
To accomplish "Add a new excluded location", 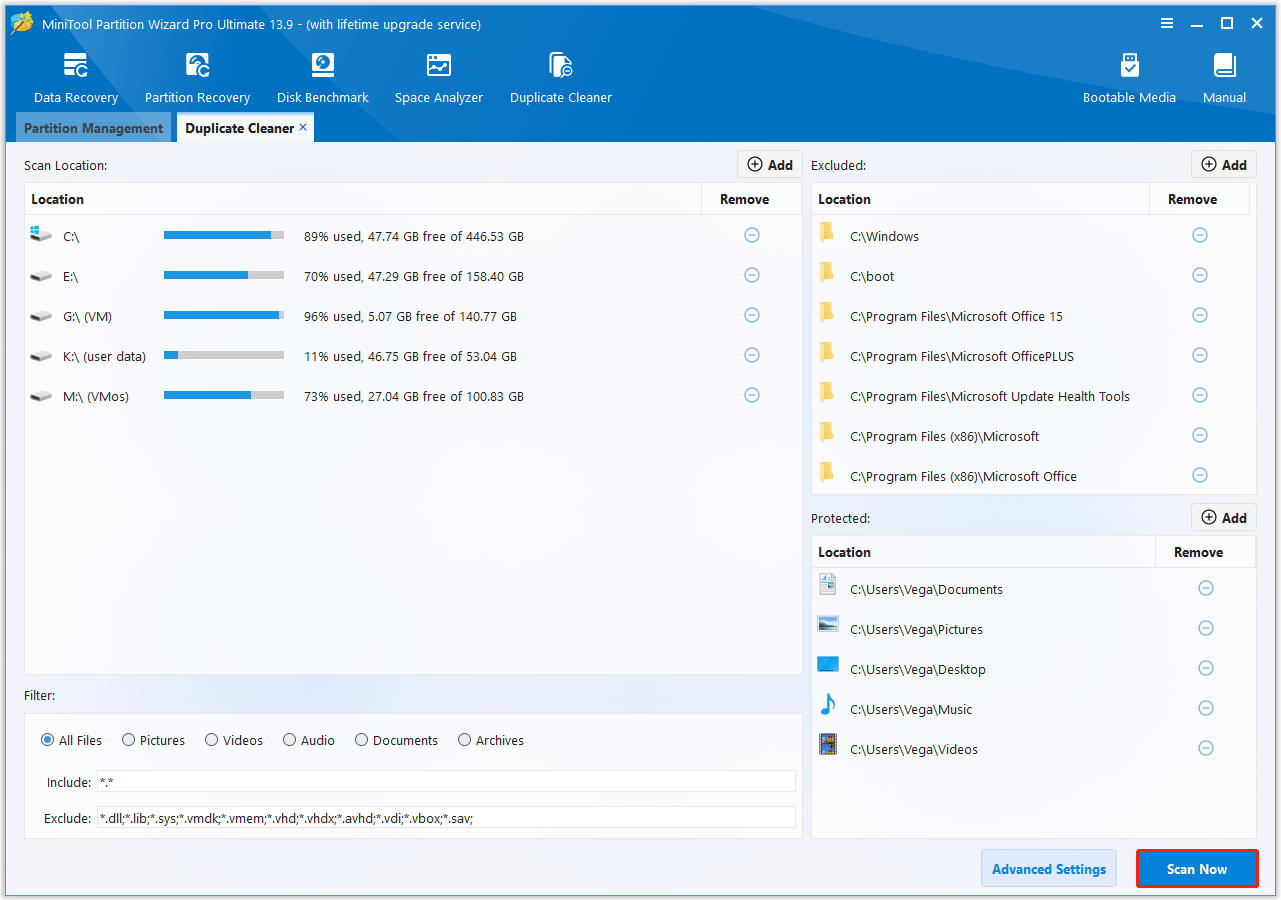I will click(1224, 165).
